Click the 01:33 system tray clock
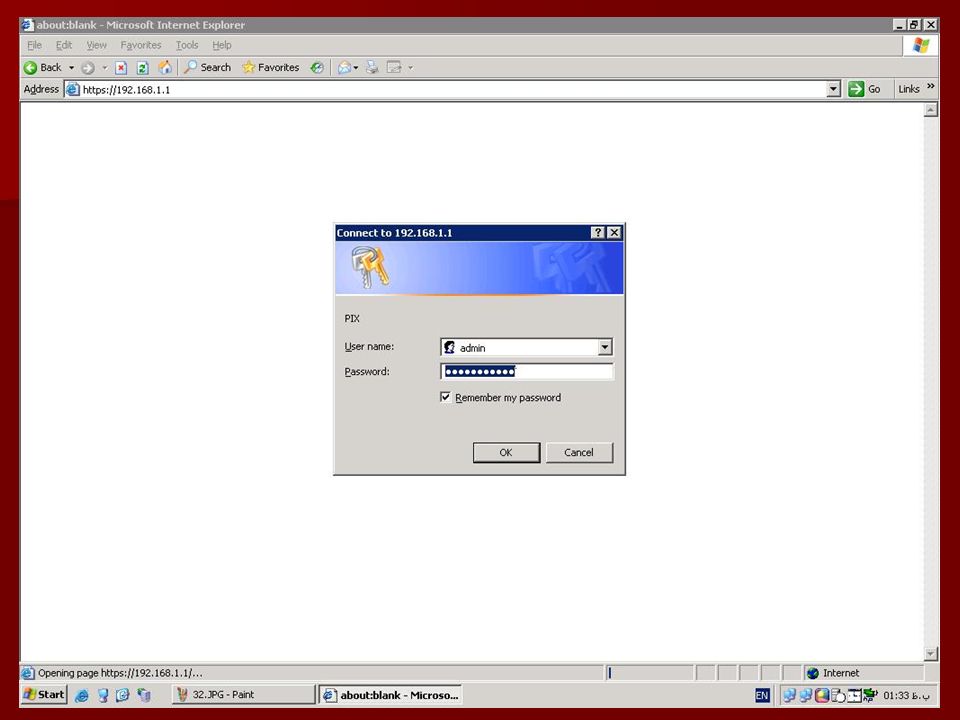The height and width of the screenshot is (720, 960). pos(906,695)
